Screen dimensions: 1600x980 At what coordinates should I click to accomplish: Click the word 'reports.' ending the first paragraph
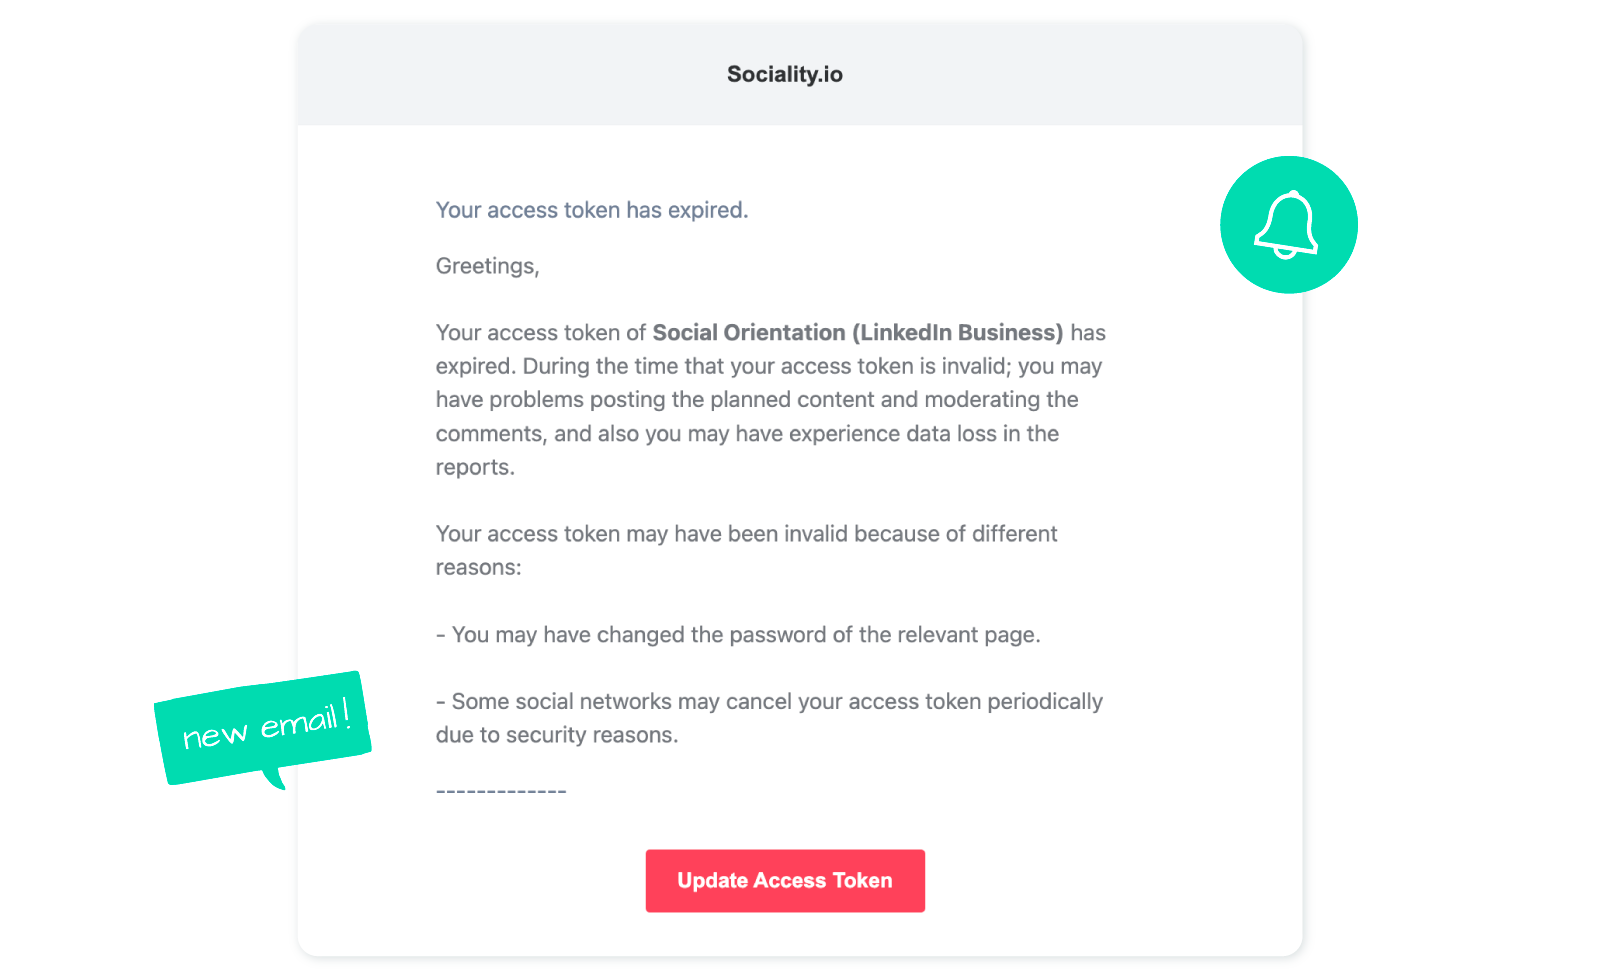pos(475,468)
